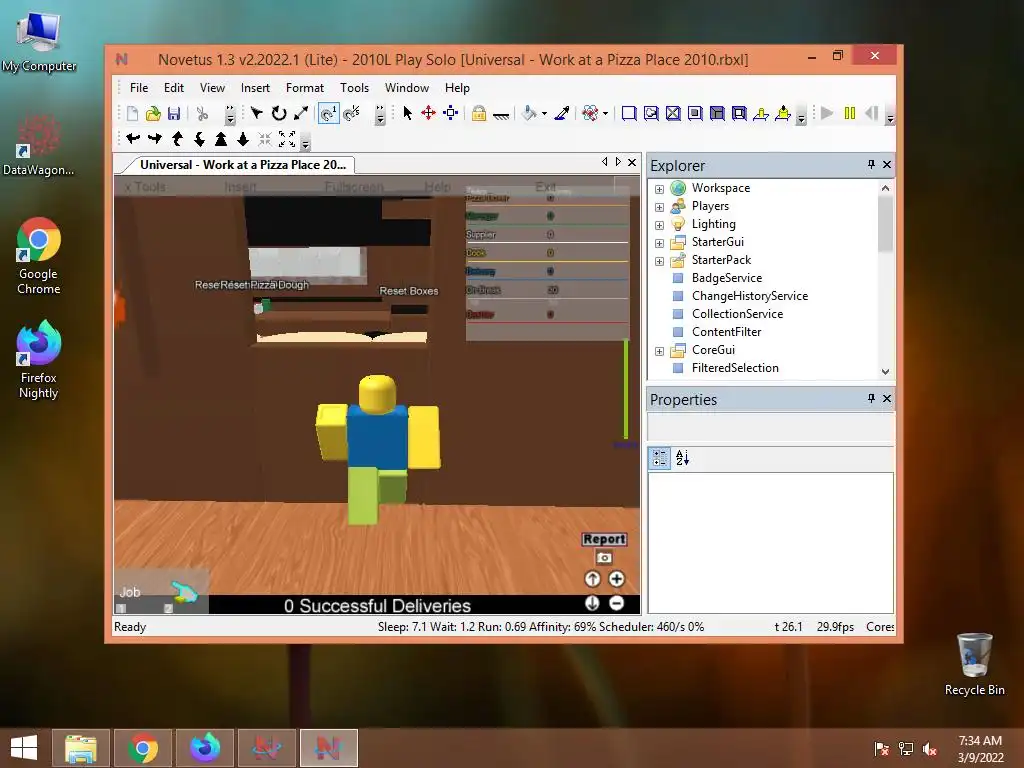Toggle the 1/5-stud grid snap
The image size is (1024, 768).
(351, 114)
